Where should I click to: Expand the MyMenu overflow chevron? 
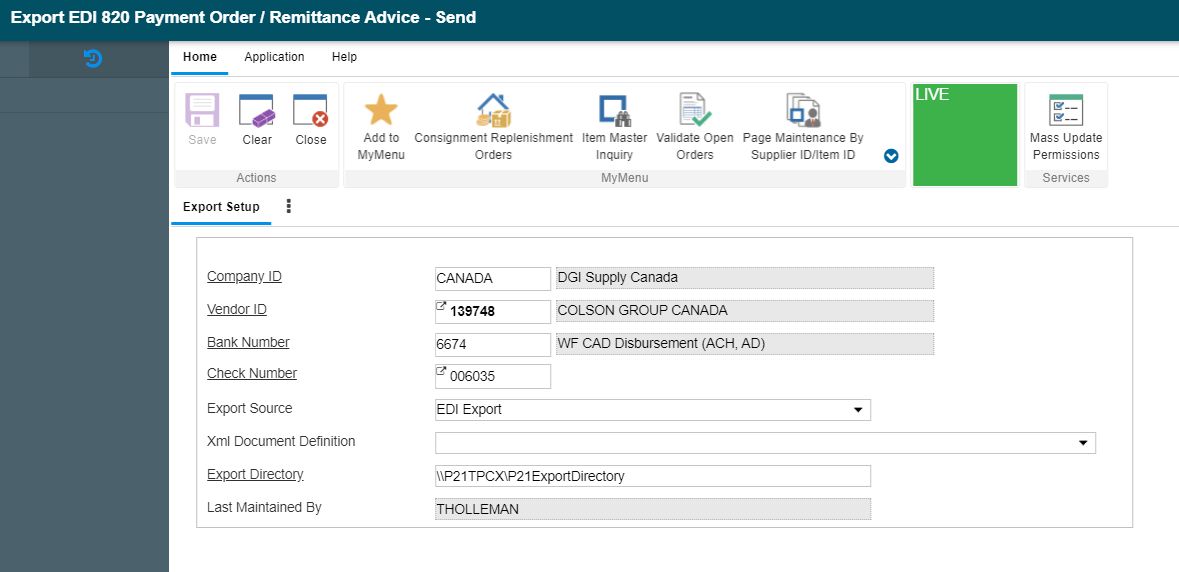pos(891,156)
